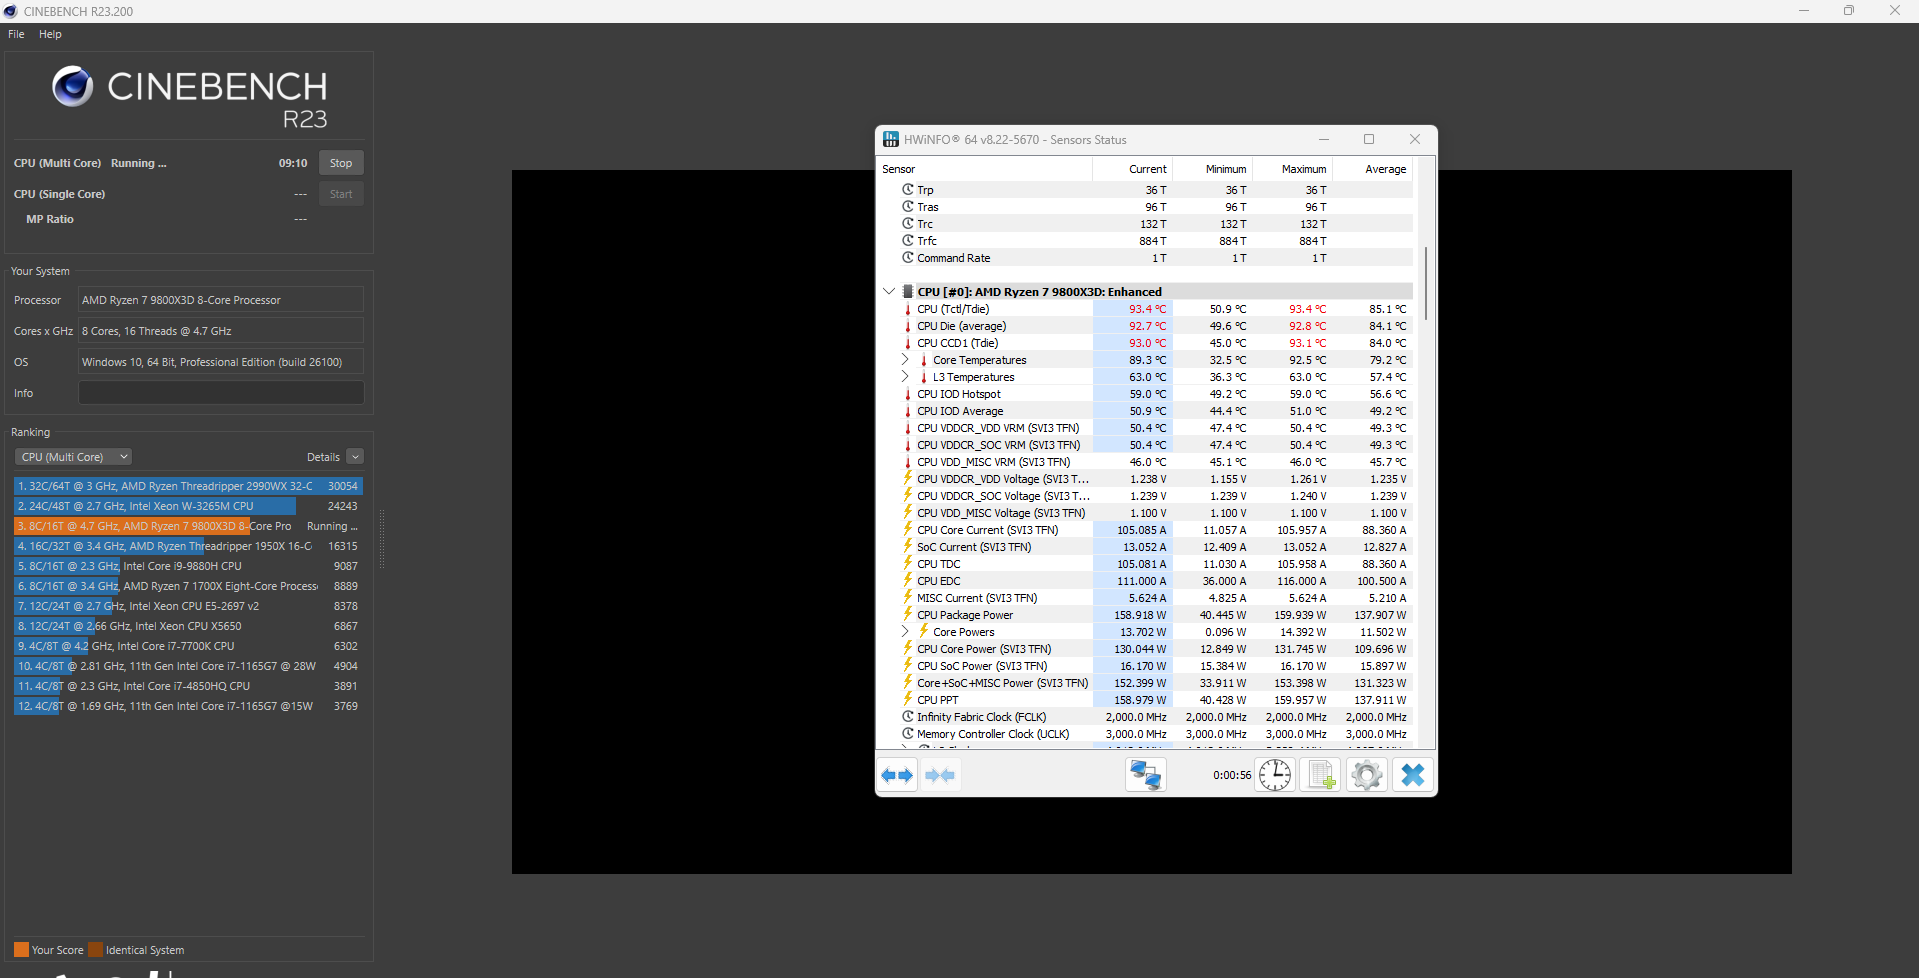Minimize the HWiNFO Sensors Status window

(x=1324, y=139)
